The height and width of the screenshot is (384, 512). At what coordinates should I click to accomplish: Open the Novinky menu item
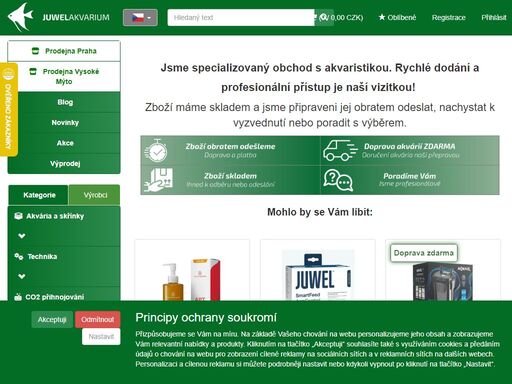pyautogui.click(x=65, y=123)
